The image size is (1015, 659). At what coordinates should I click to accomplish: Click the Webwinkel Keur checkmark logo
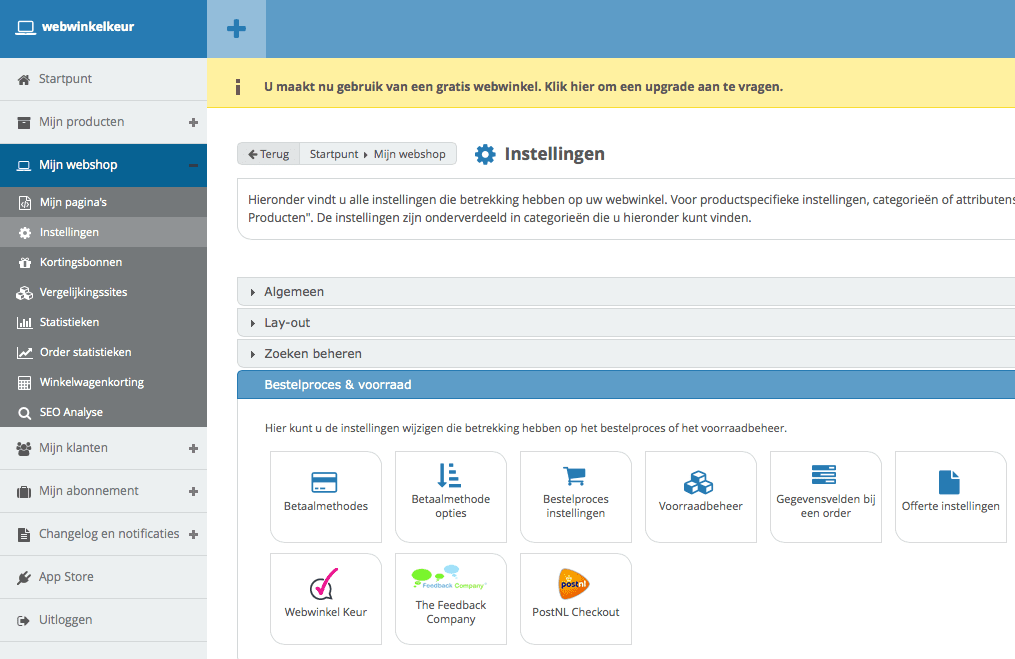pyautogui.click(x=325, y=585)
